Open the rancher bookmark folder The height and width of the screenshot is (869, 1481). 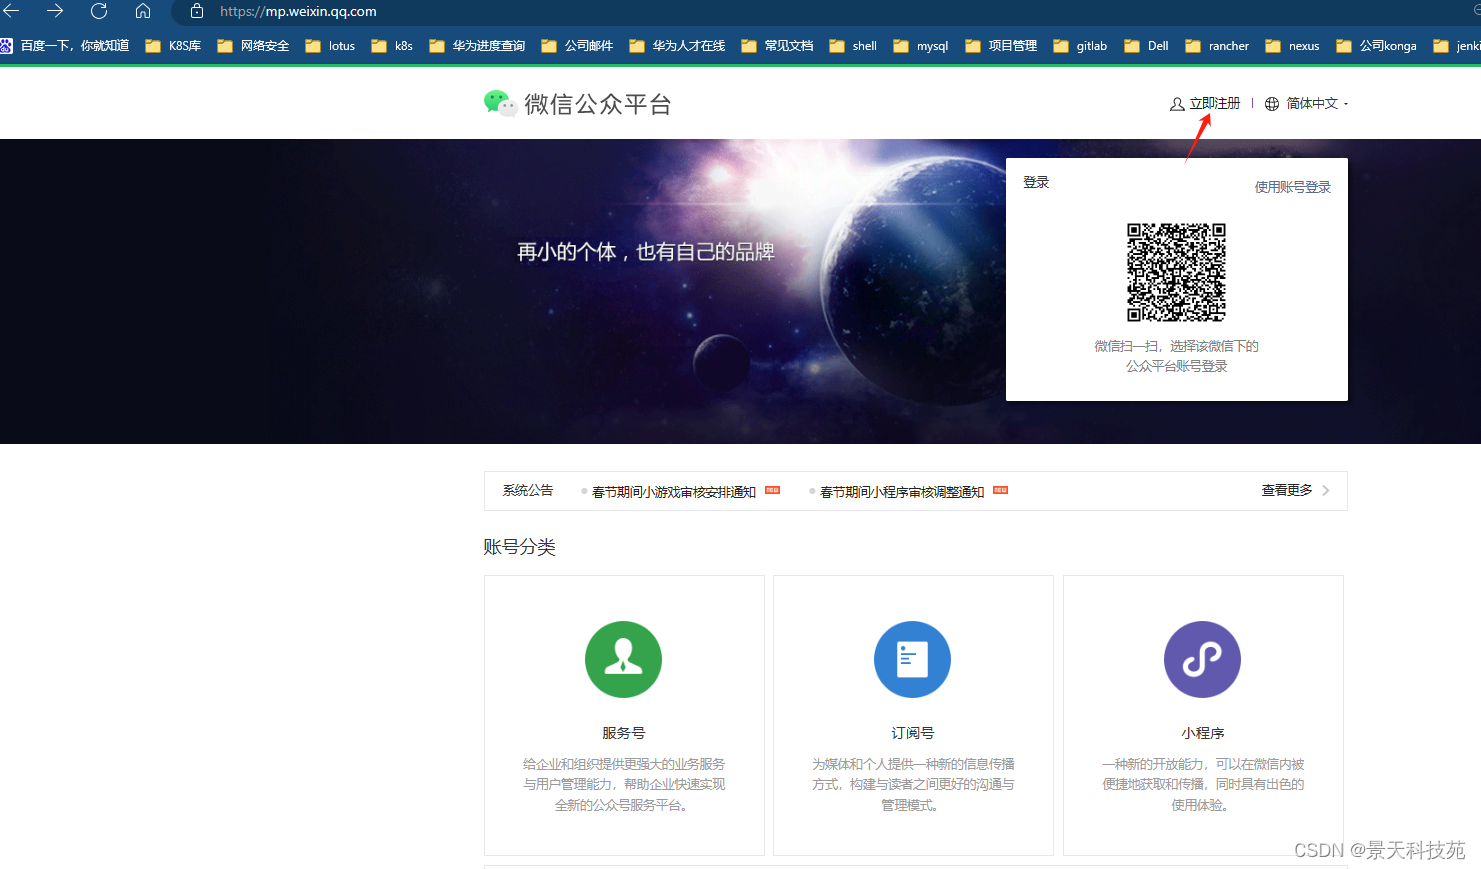1217,46
